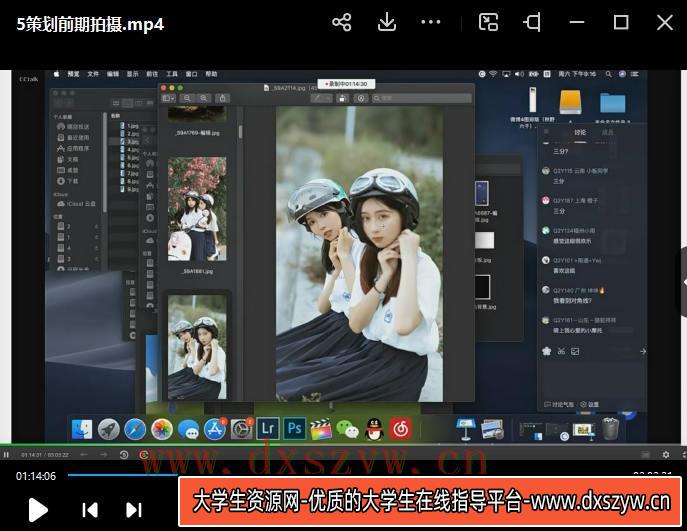The width and height of the screenshot is (687, 531).
Task: Click the Preview sidebar scrollbar
Action: click(240, 131)
